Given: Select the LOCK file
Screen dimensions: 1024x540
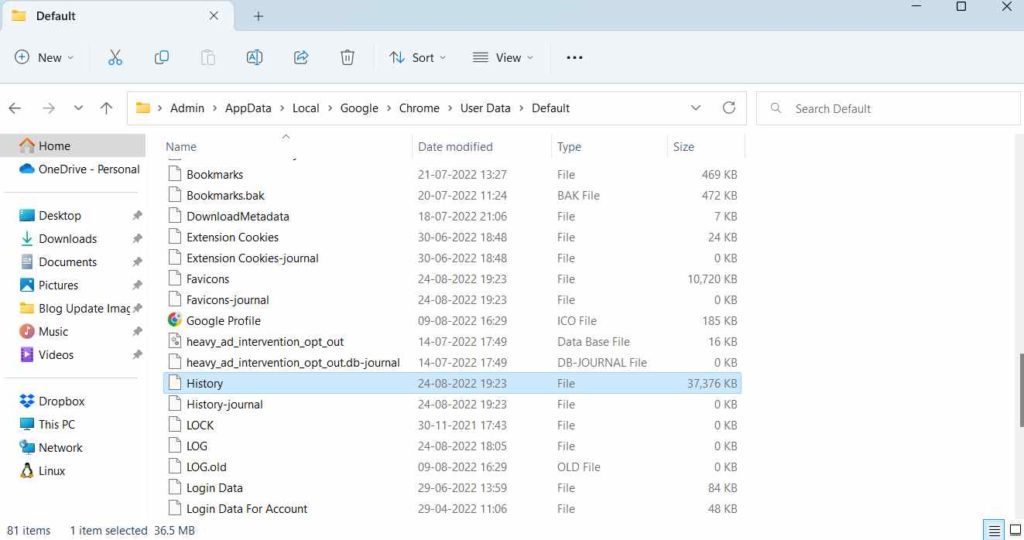Looking at the screenshot, I should click(x=452, y=425).
